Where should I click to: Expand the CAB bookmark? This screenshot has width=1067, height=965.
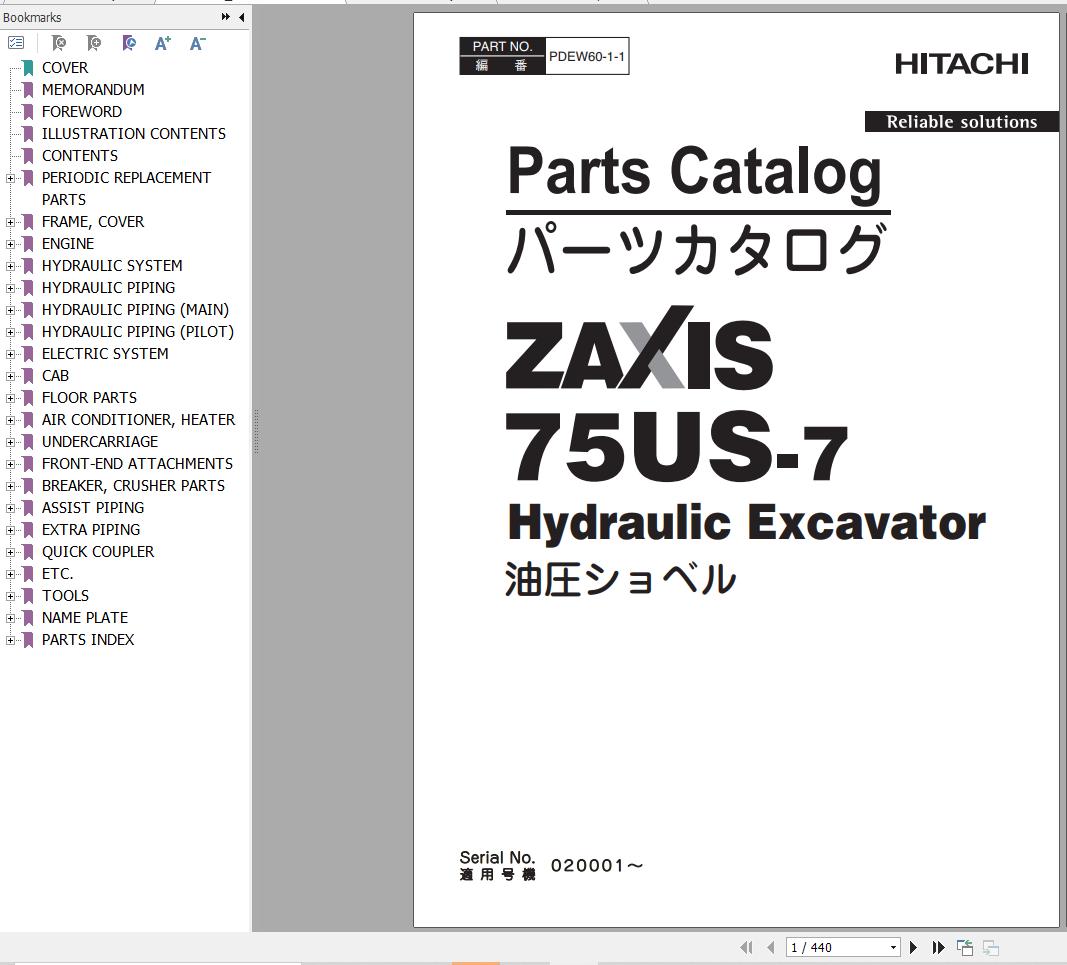pyautogui.click(x=10, y=376)
